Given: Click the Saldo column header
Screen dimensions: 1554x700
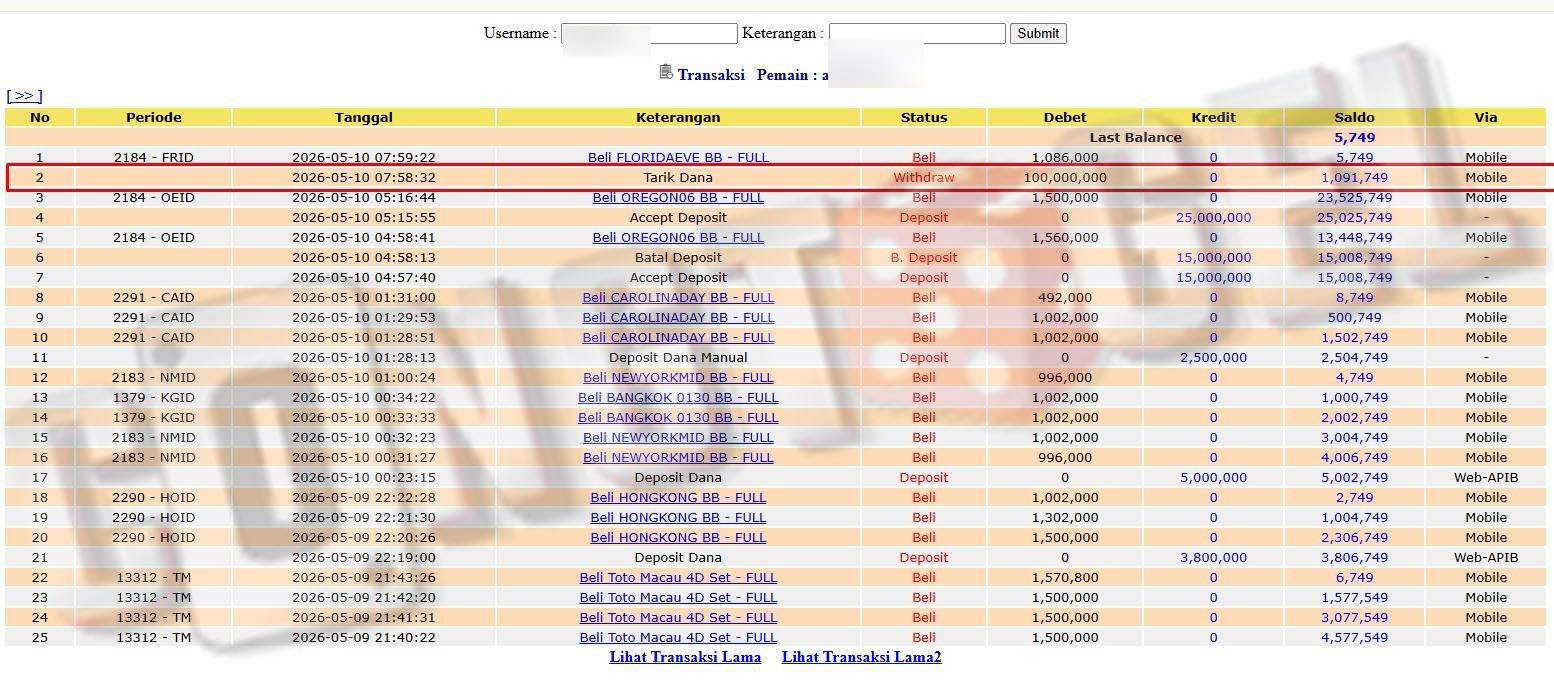Looking at the screenshot, I should click(1354, 117).
